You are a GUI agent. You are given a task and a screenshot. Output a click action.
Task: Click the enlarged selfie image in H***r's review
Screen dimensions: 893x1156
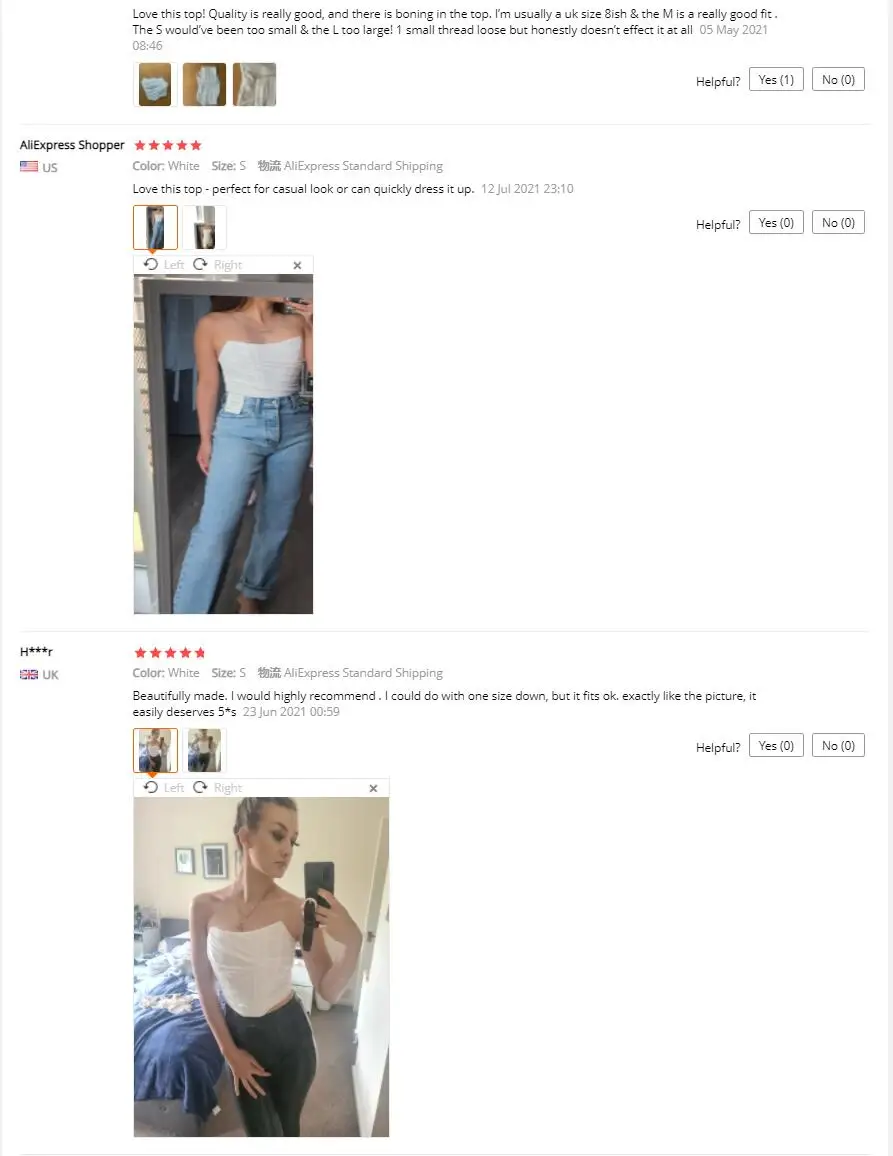coord(261,967)
